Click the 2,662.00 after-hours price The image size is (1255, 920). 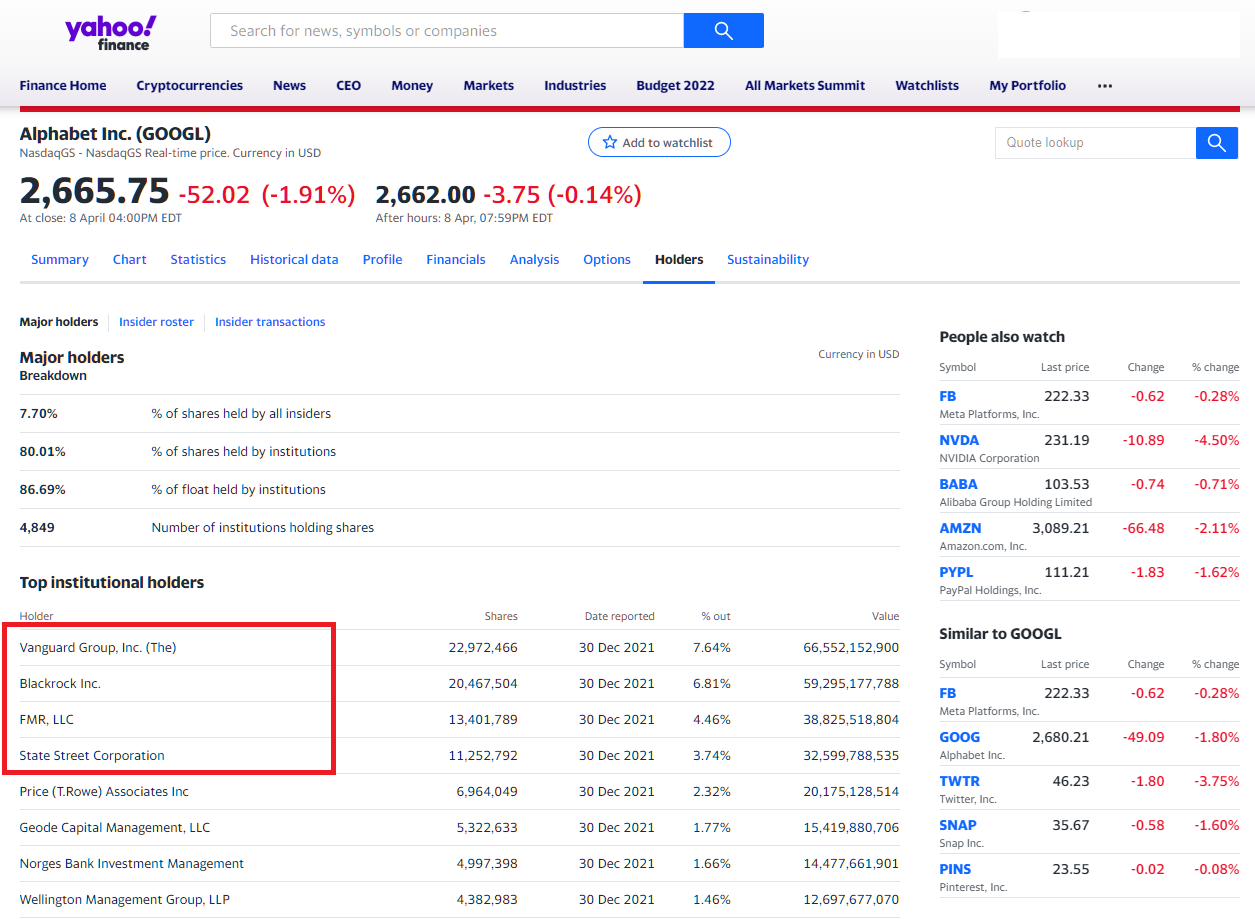[x=426, y=195]
